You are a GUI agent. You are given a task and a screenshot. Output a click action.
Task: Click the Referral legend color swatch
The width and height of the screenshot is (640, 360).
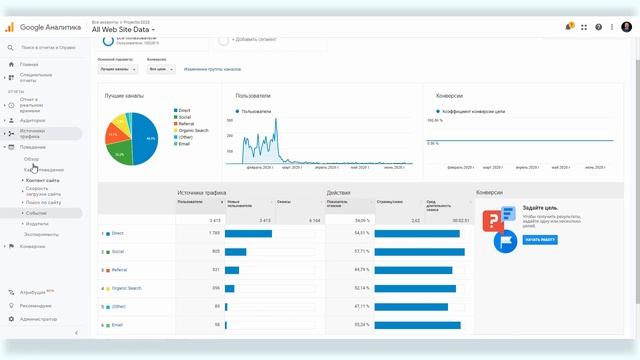coord(176,124)
